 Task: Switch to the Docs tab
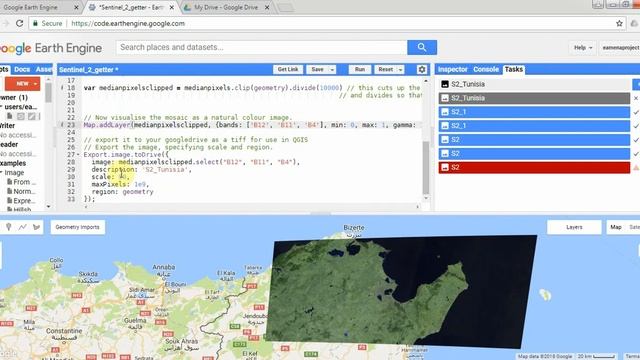click(x=22, y=69)
